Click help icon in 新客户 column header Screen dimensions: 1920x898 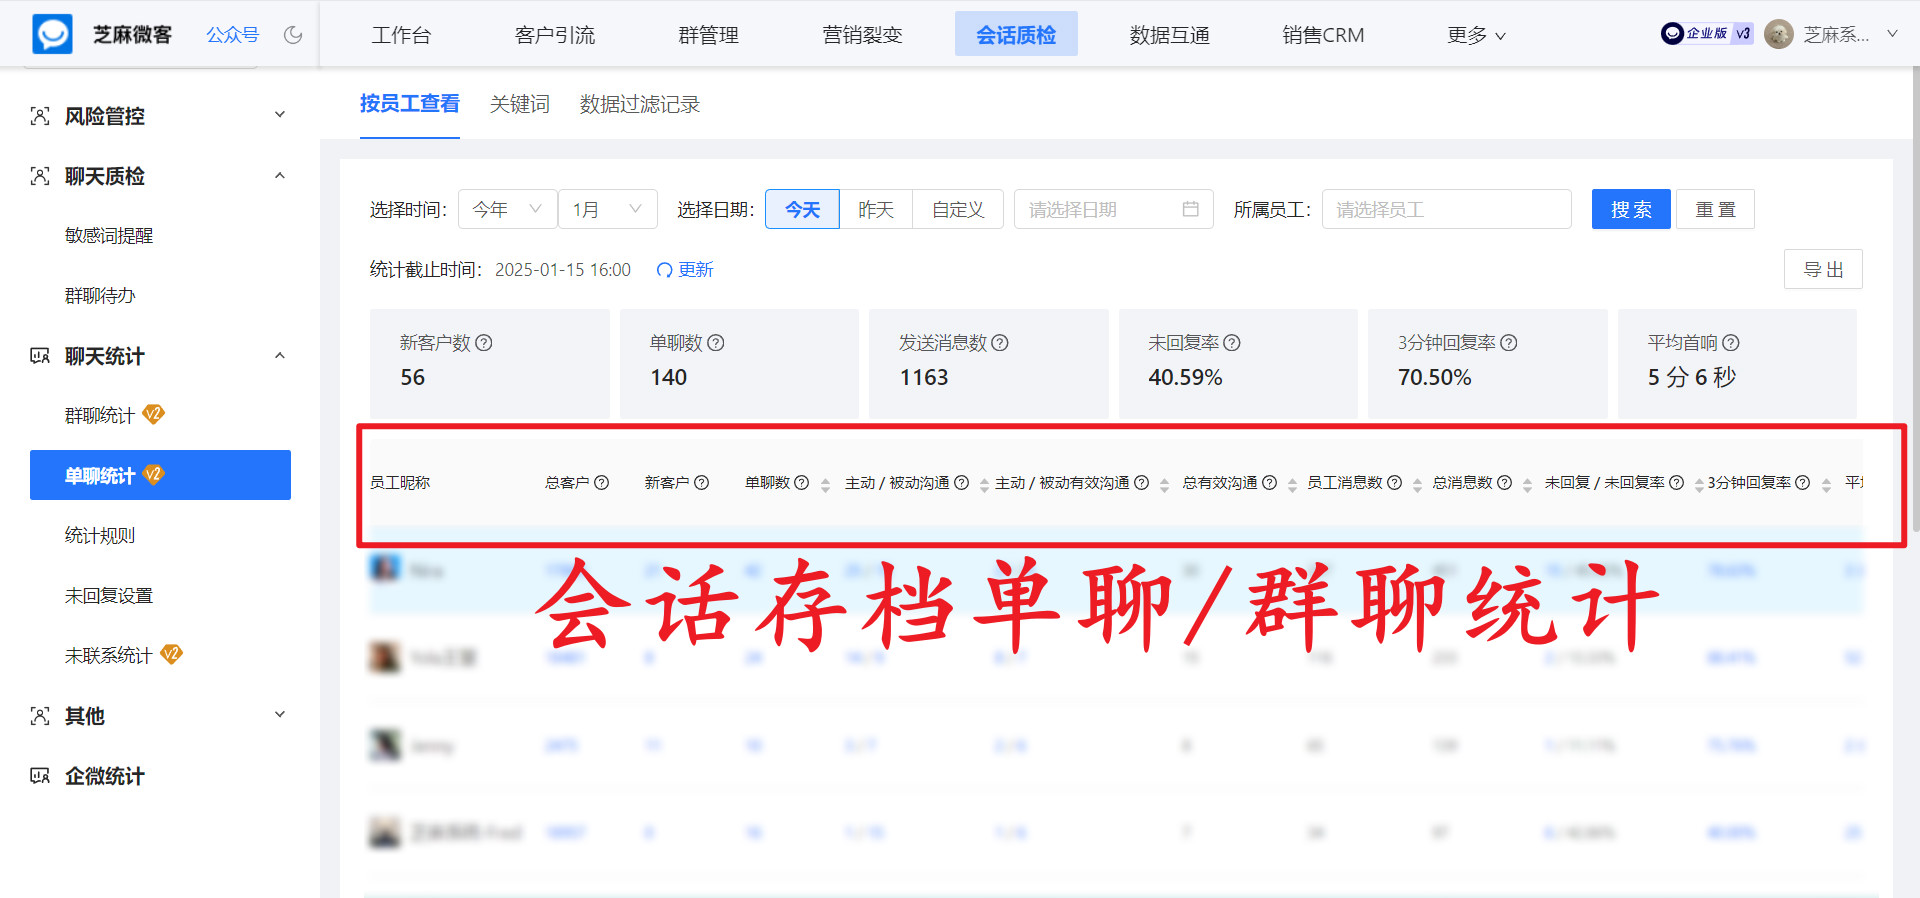702,483
